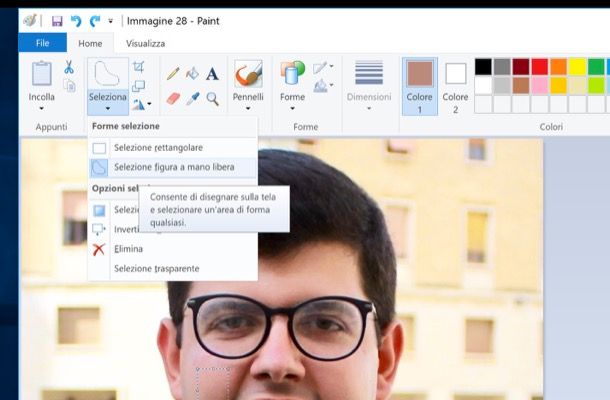Pick the dark red color swatch
Viewport: 610px width, 400px height.
point(521,67)
